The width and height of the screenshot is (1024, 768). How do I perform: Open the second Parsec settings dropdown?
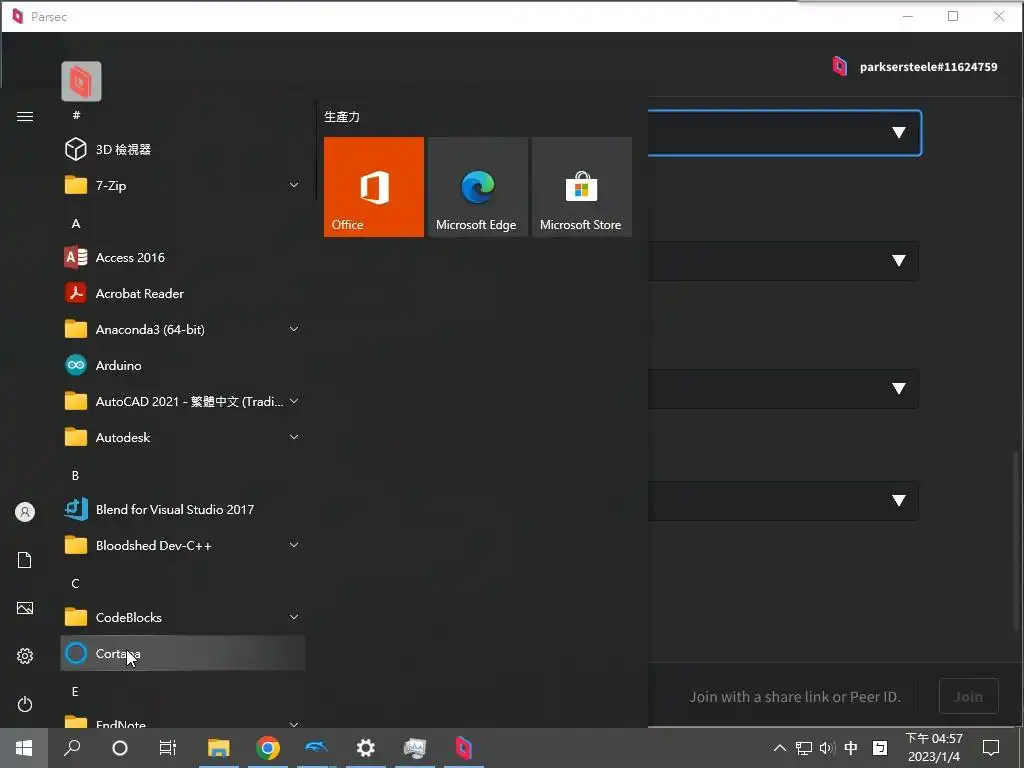[x=783, y=261]
